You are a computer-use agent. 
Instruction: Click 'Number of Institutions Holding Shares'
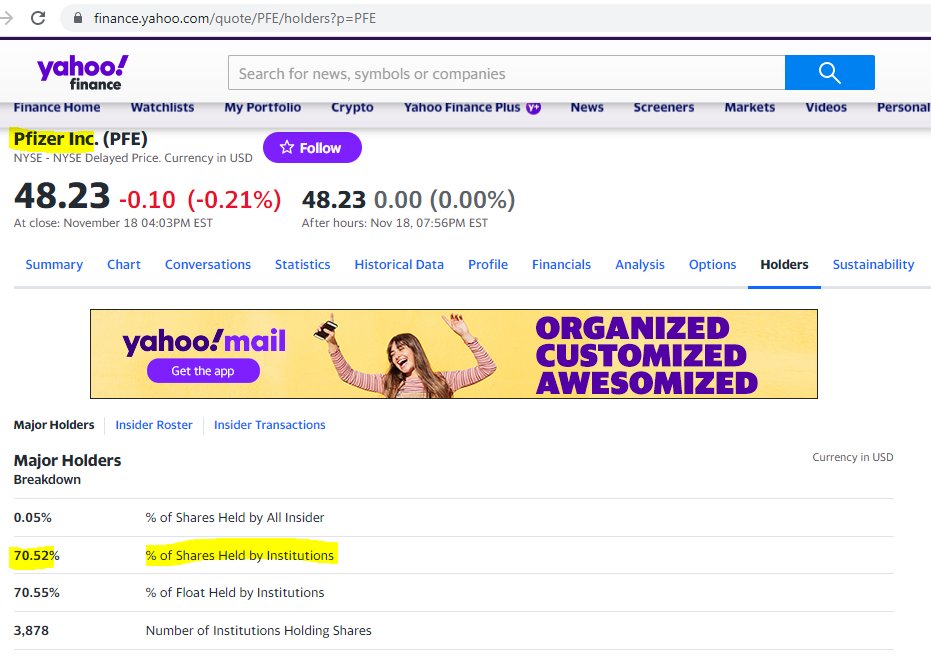(259, 630)
